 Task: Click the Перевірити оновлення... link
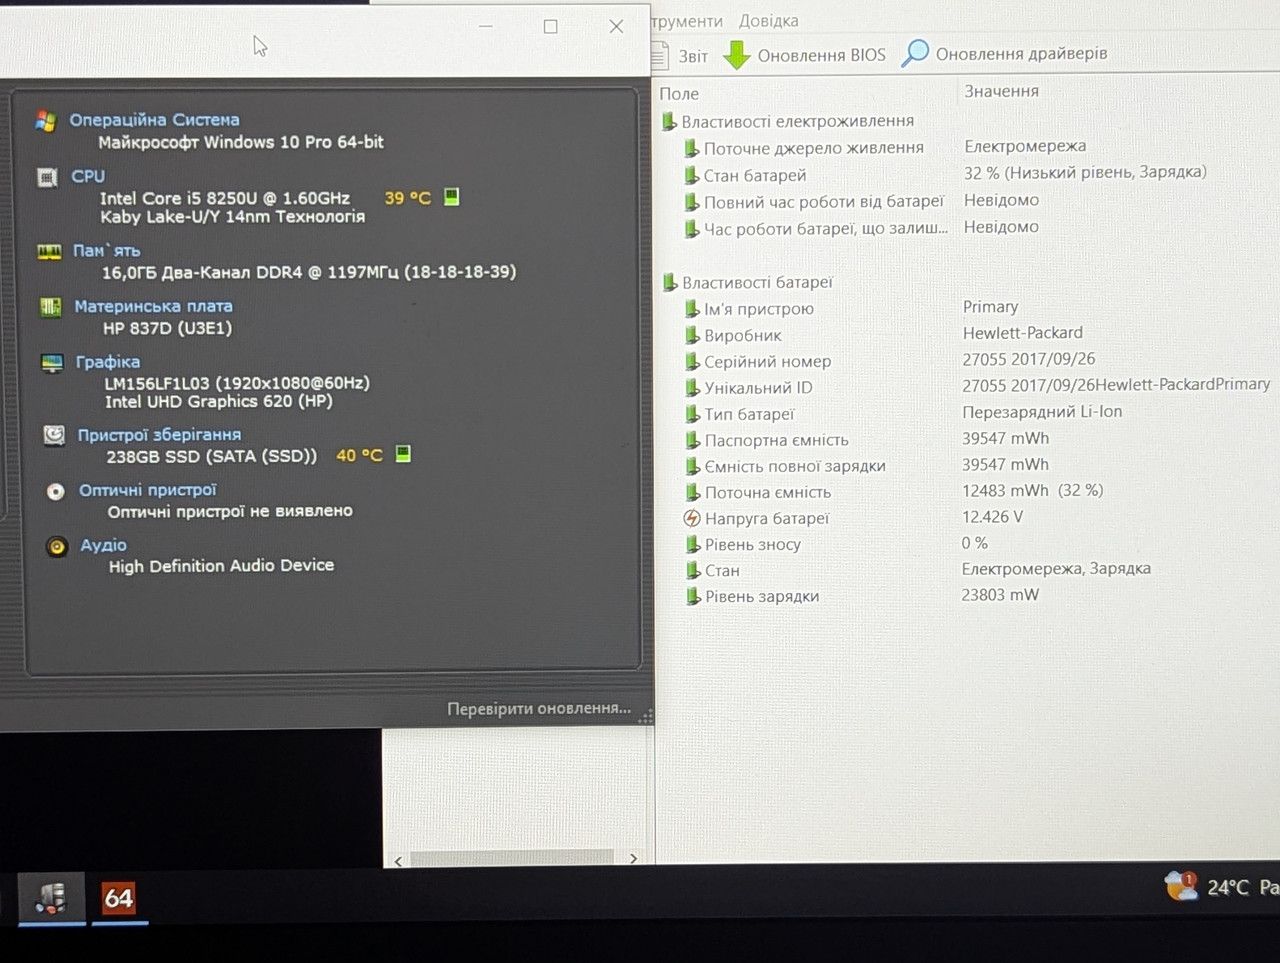(x=539, y=709)
